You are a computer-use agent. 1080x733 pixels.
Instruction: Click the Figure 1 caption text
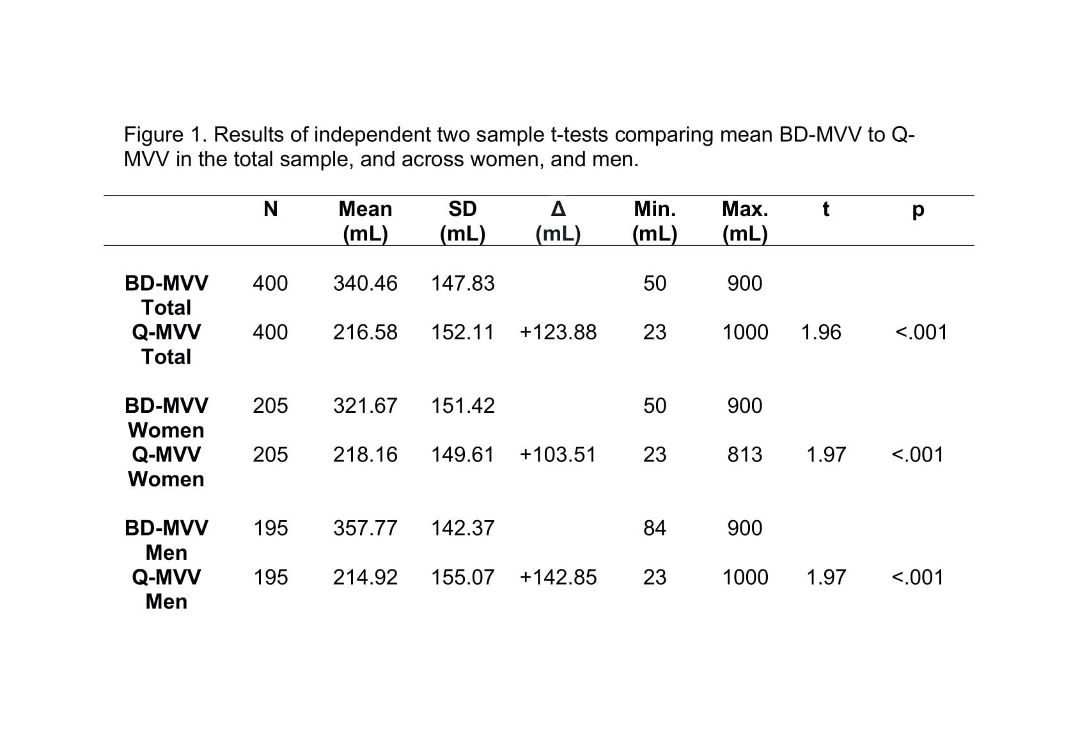tap(519, 147)
